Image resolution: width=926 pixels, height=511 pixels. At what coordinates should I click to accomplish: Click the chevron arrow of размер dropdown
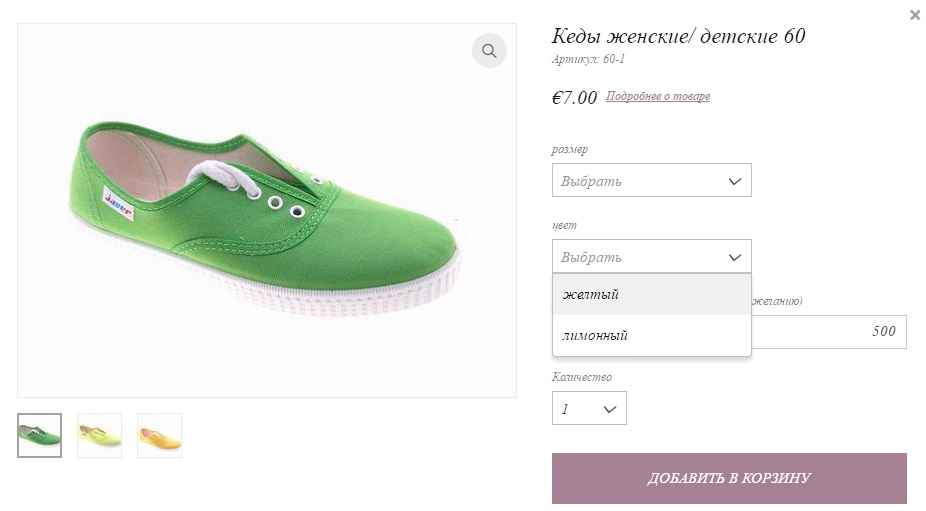click(x=735, y=181)
